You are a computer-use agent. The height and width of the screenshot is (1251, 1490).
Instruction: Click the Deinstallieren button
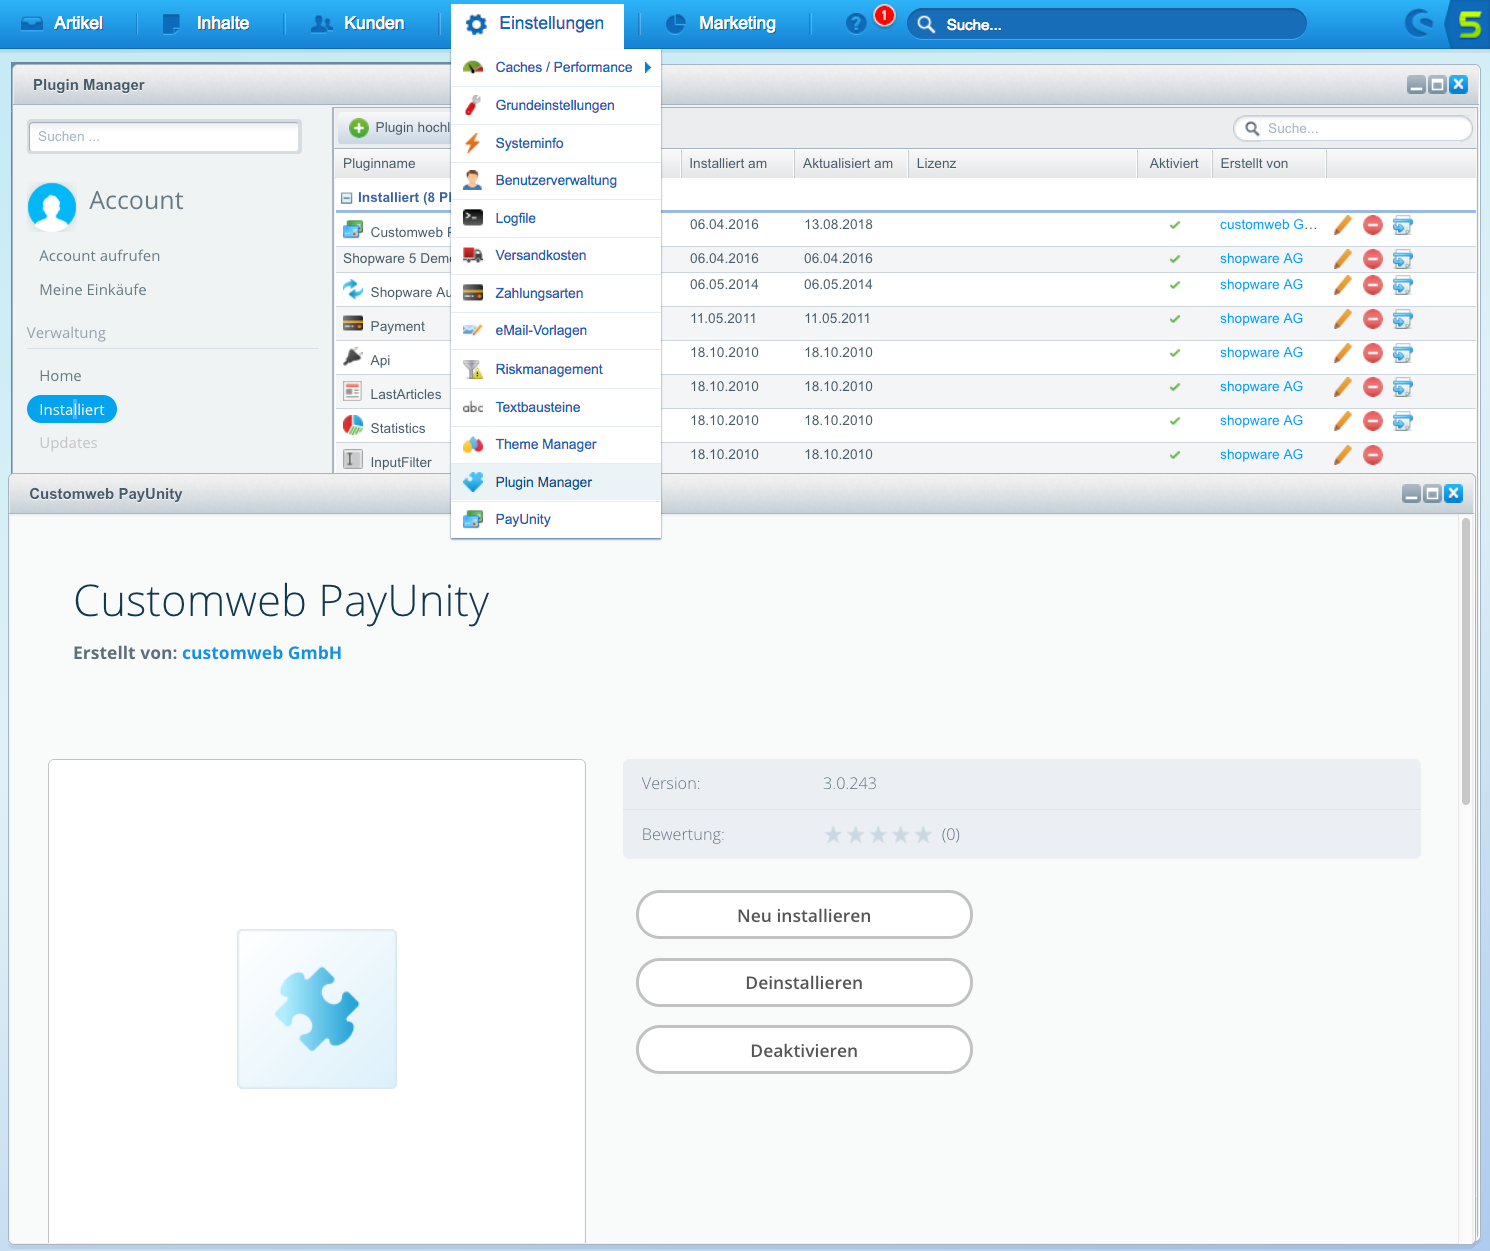coord(804,983)
